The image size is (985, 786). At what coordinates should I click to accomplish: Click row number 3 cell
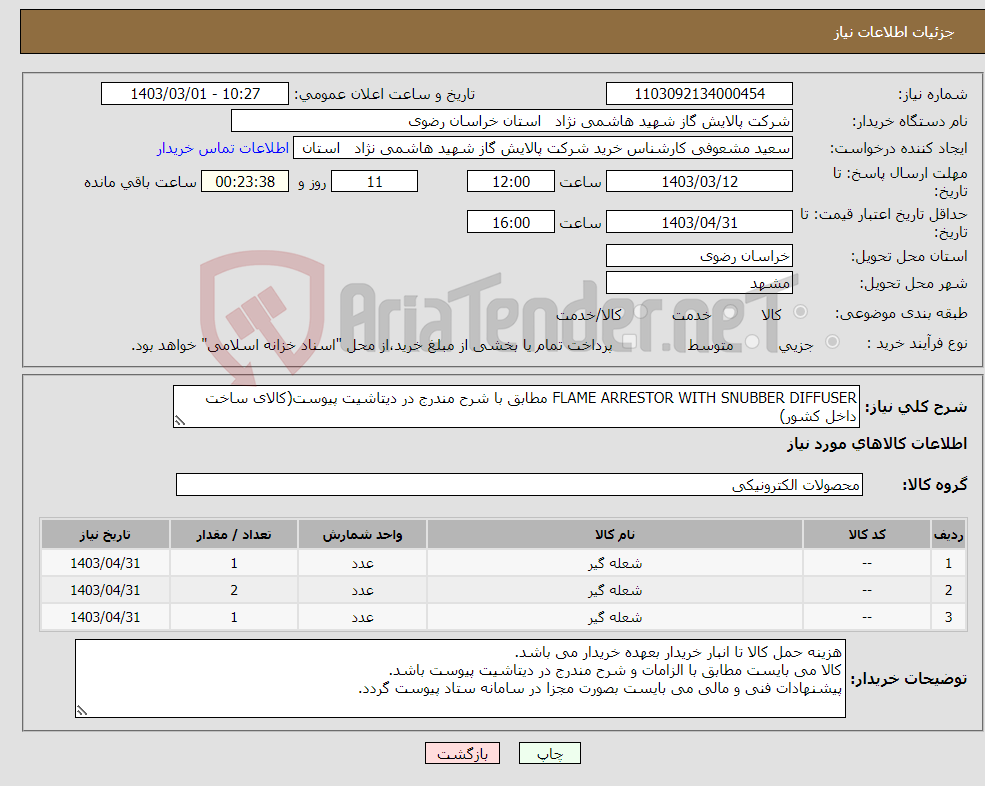[949, 618]
